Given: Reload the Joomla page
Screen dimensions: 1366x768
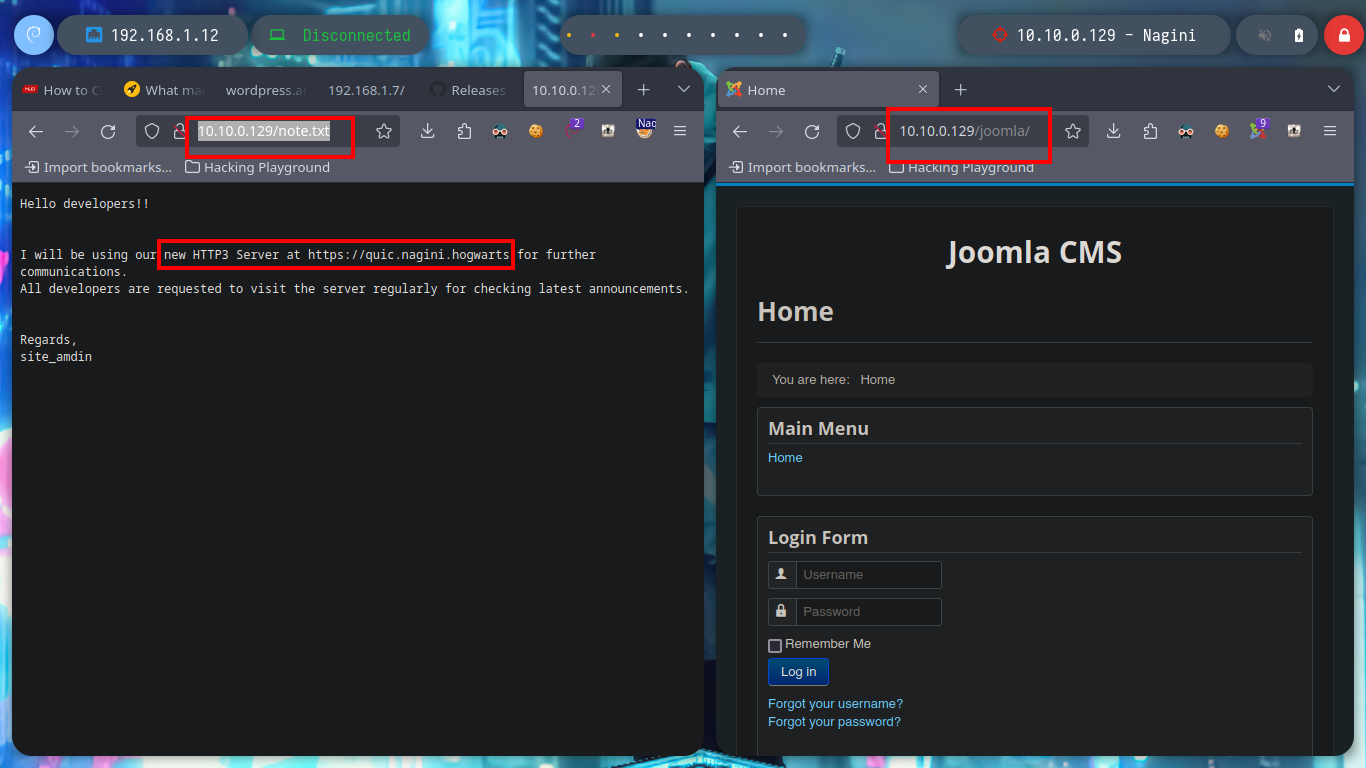Looking at the screenshot, I should 812,131.
